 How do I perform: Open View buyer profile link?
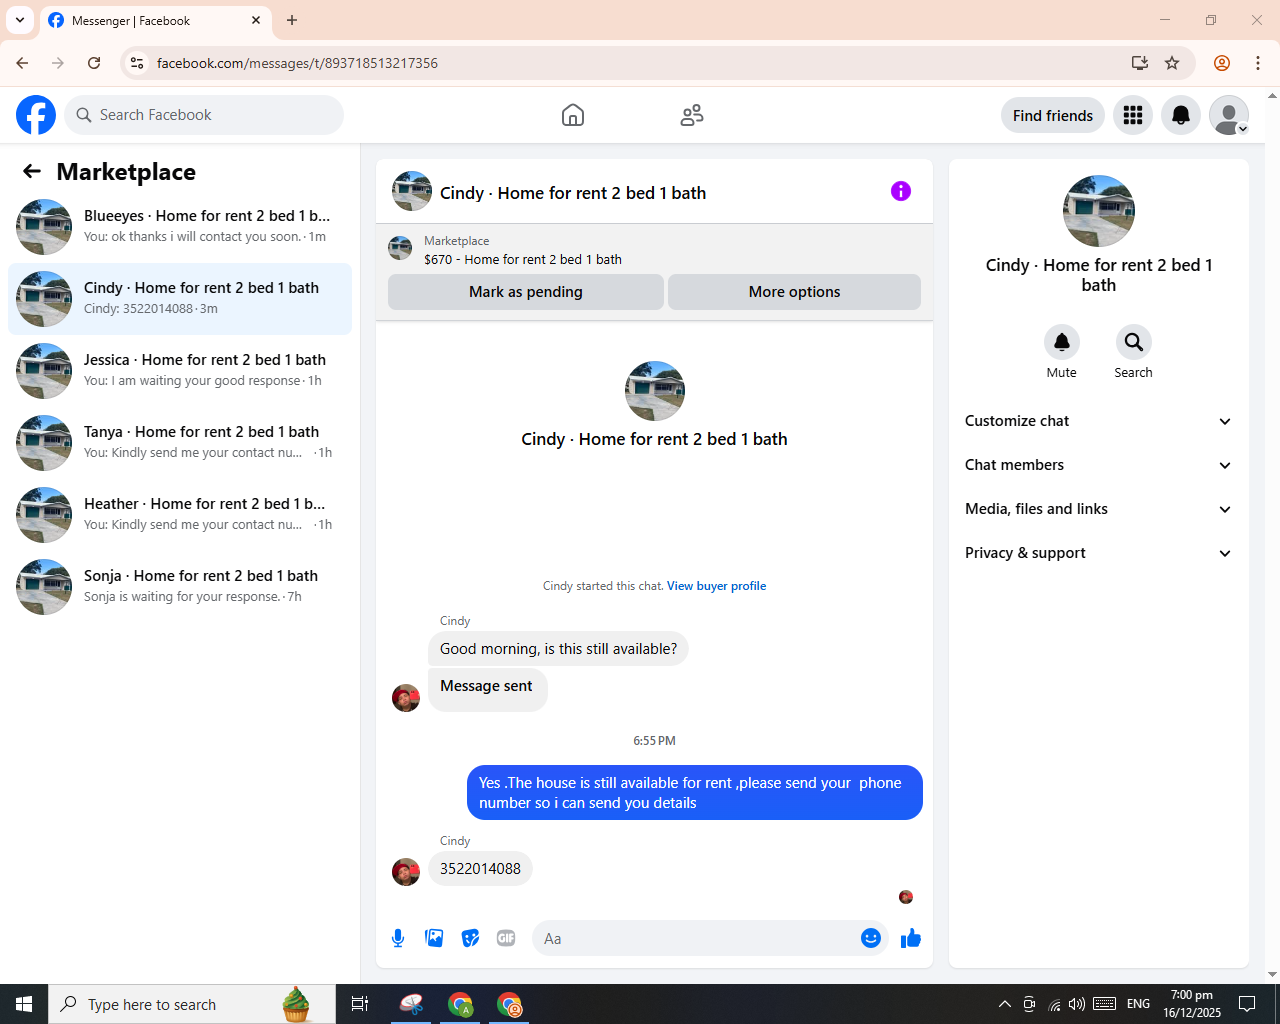pos(716,586)
